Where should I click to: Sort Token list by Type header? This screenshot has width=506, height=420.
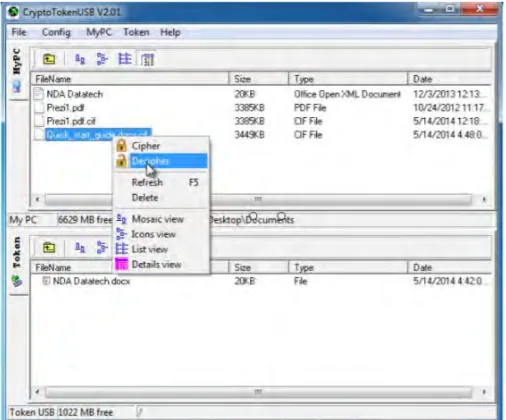348,267
